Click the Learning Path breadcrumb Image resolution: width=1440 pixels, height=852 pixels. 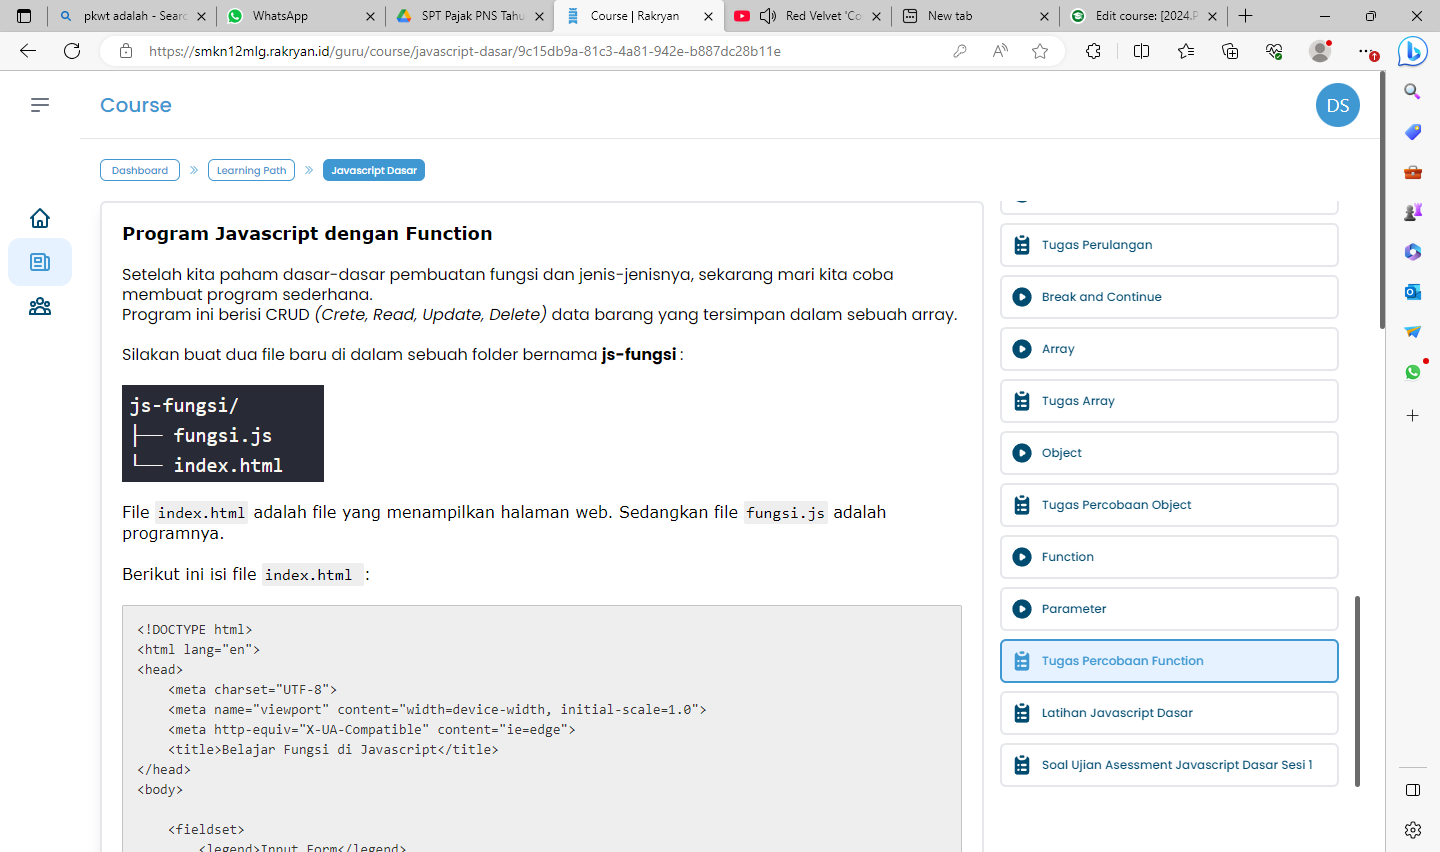pos(251,170)
